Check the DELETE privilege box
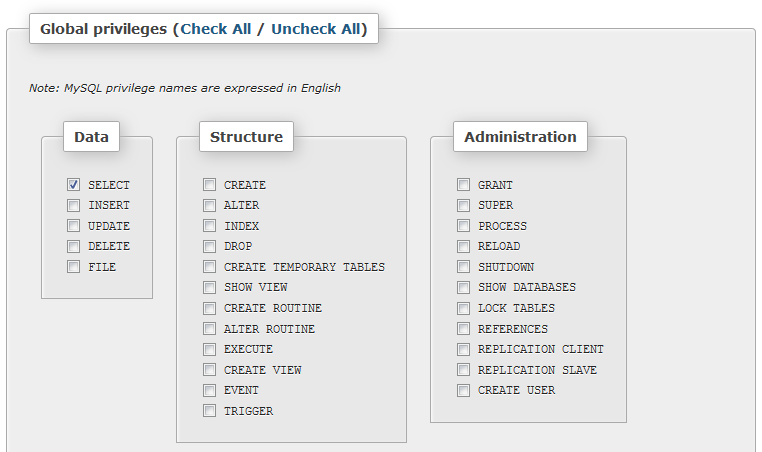This screenshot has width=762, height=452. pyautogui.click(x=74, y=246)
